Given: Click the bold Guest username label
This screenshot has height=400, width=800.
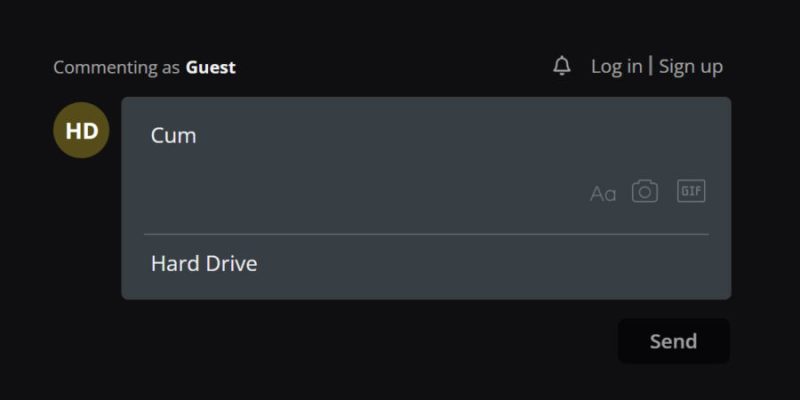Looking at the screenshot, I should tap(210, 68).
